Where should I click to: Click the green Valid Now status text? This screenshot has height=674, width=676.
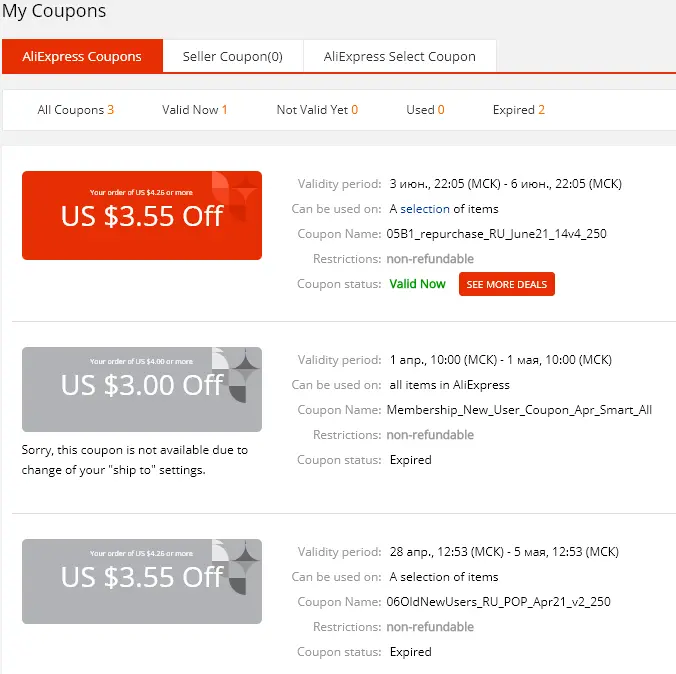coord(417,284)
